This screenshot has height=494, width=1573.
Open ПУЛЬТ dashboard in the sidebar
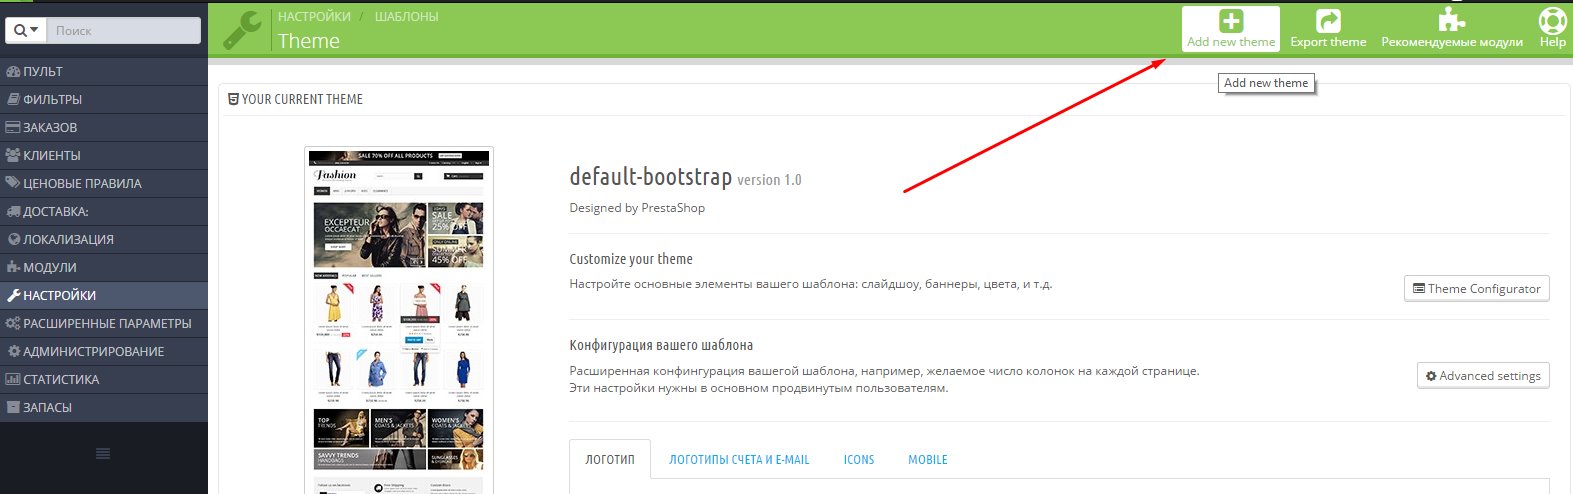point(43,72)
